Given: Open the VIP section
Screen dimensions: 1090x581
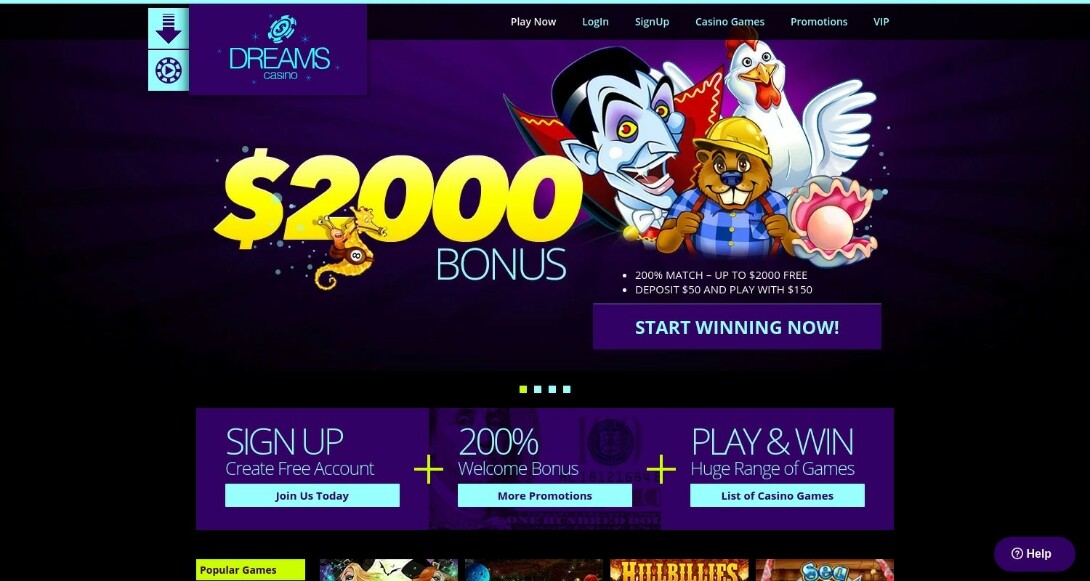Looking at the screenshot, I should [x=881, y=22].
